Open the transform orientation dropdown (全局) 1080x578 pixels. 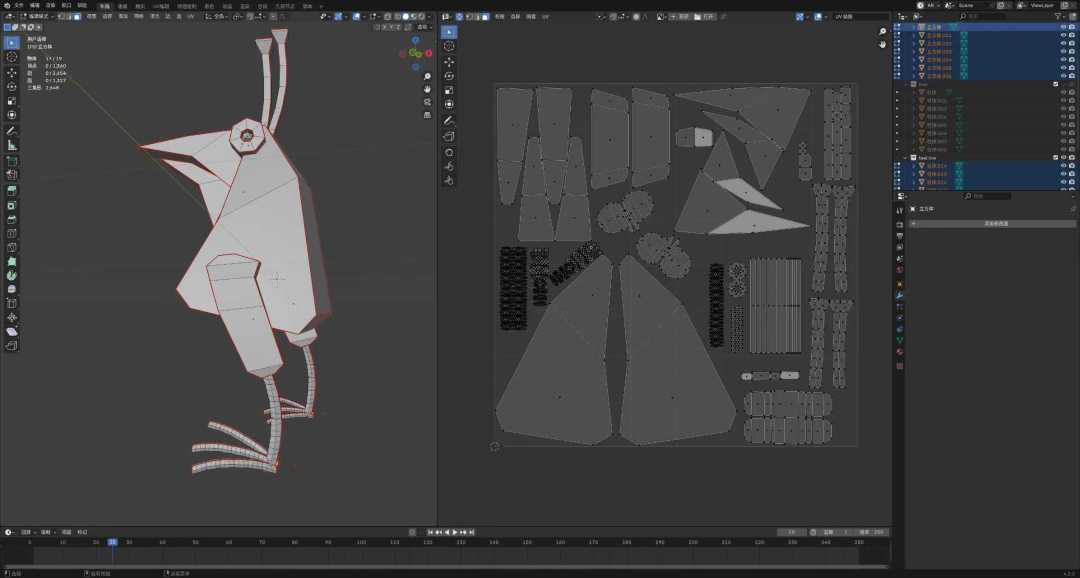tap(218, 16)
